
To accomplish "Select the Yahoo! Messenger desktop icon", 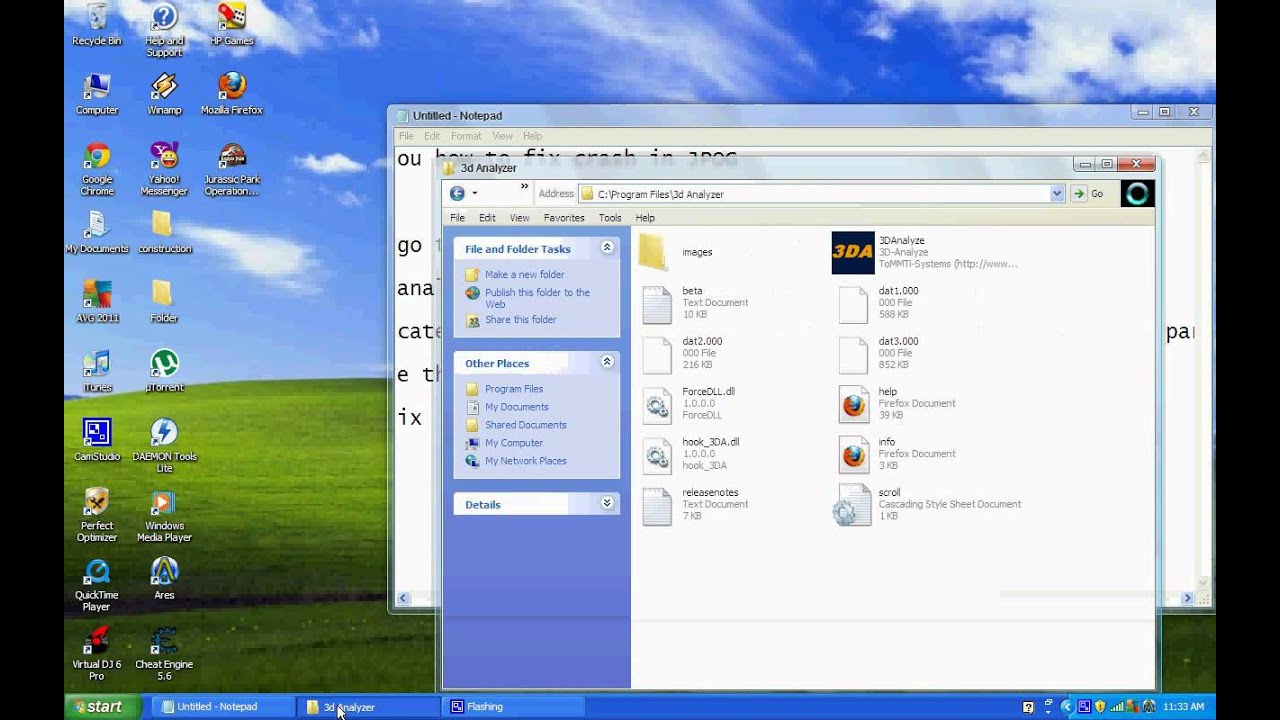I will pos(164,156).
